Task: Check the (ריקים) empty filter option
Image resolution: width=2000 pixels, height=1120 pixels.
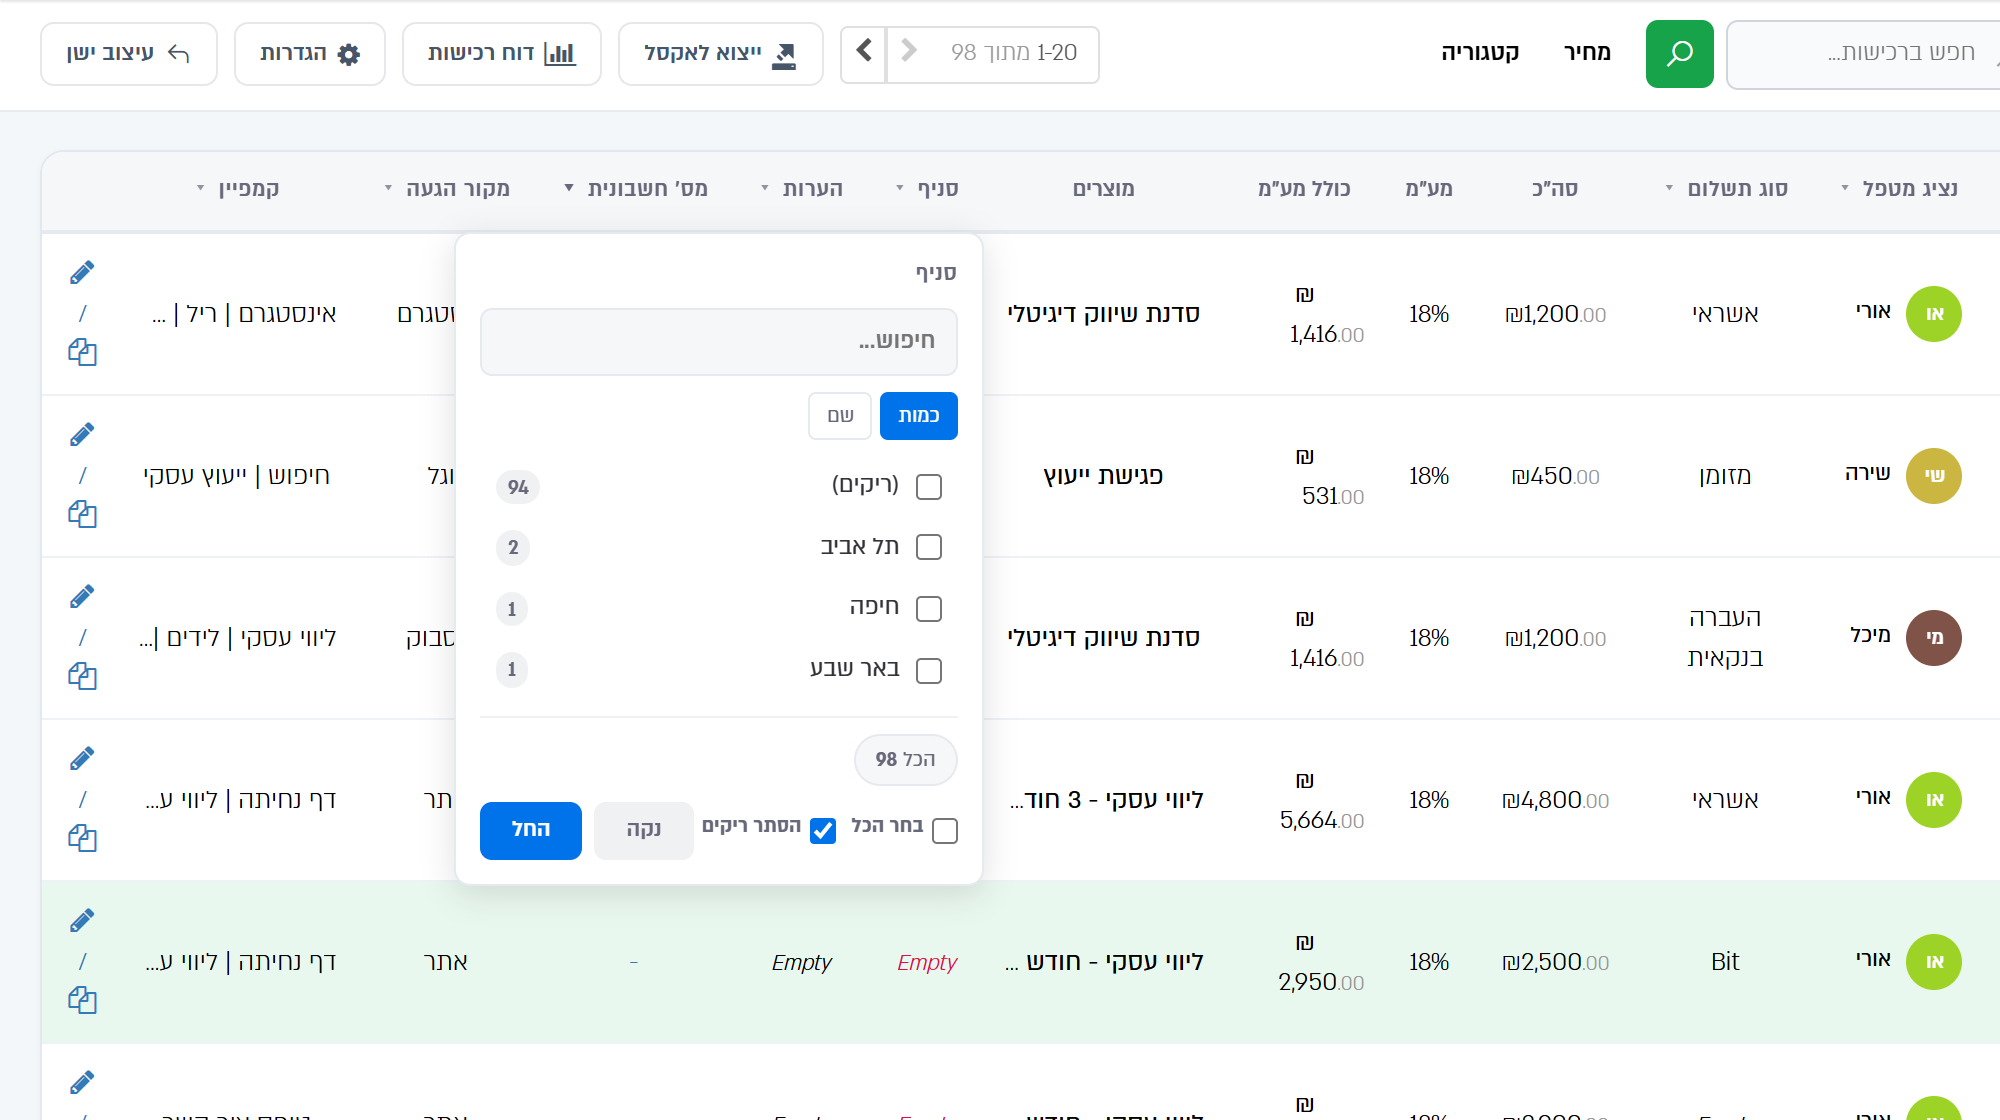Action: point(929,487)
